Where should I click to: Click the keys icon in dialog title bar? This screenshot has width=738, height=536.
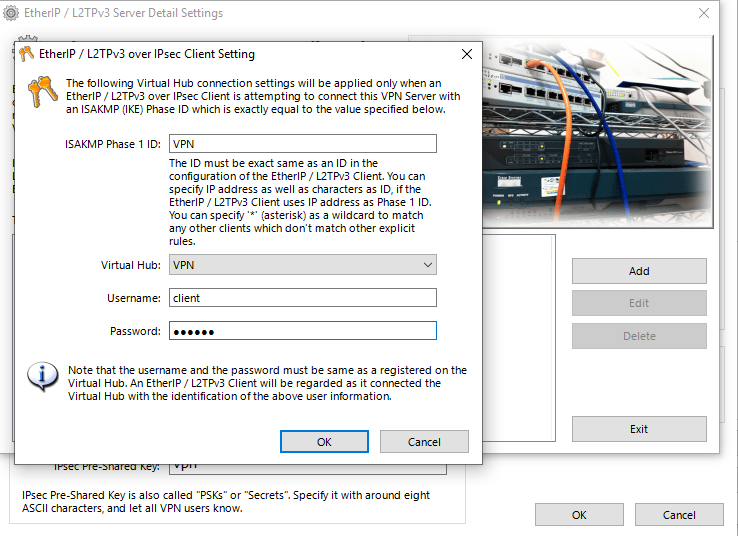[x=27, y=54]
